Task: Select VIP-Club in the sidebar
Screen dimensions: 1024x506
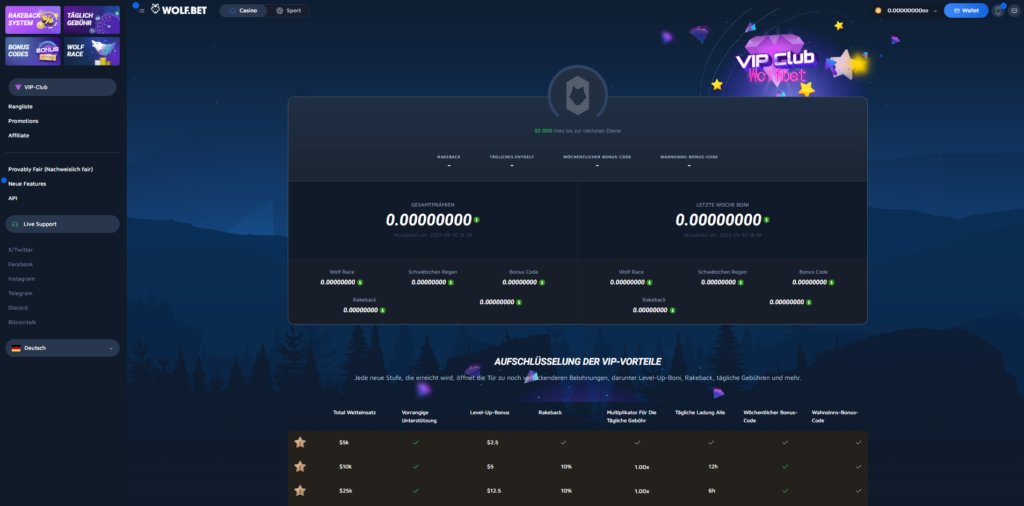Action: [x=62, y=87]
